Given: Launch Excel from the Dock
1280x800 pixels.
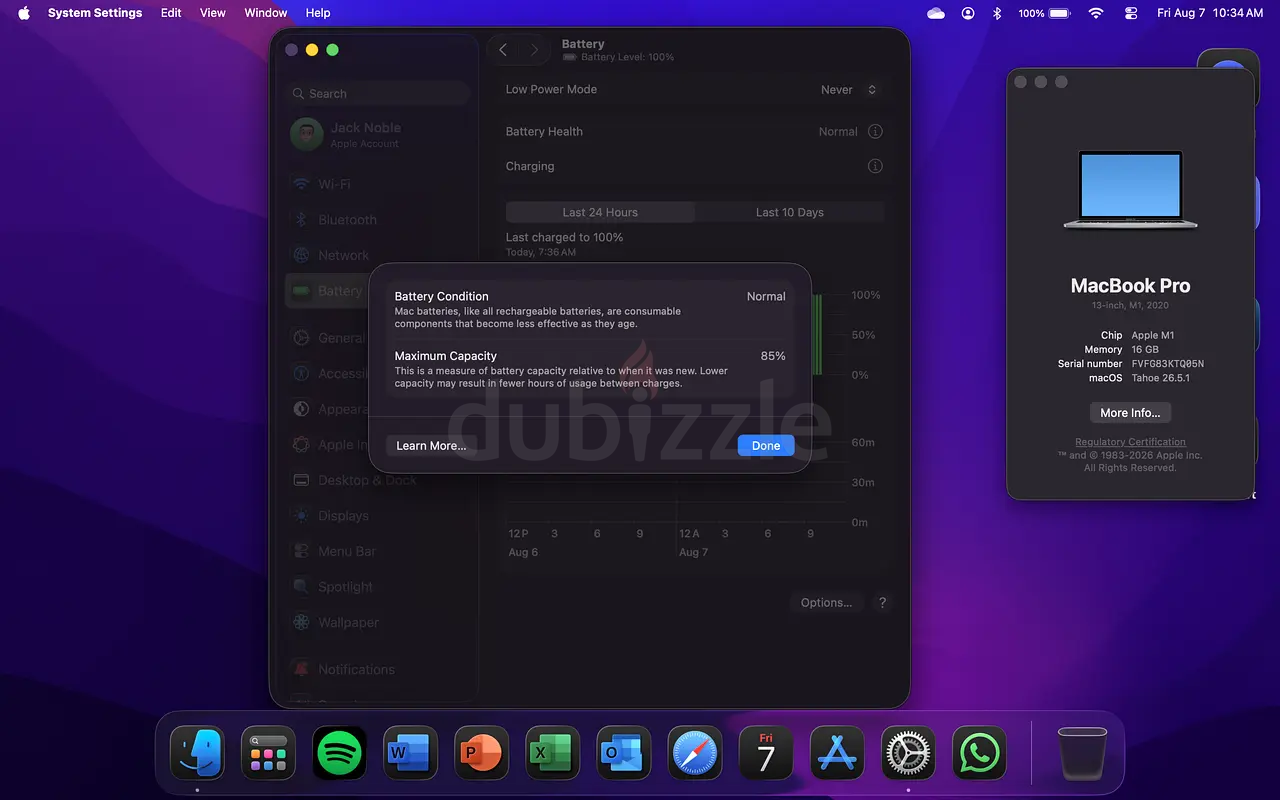Looking at the screenshot, I should [552, 753].
